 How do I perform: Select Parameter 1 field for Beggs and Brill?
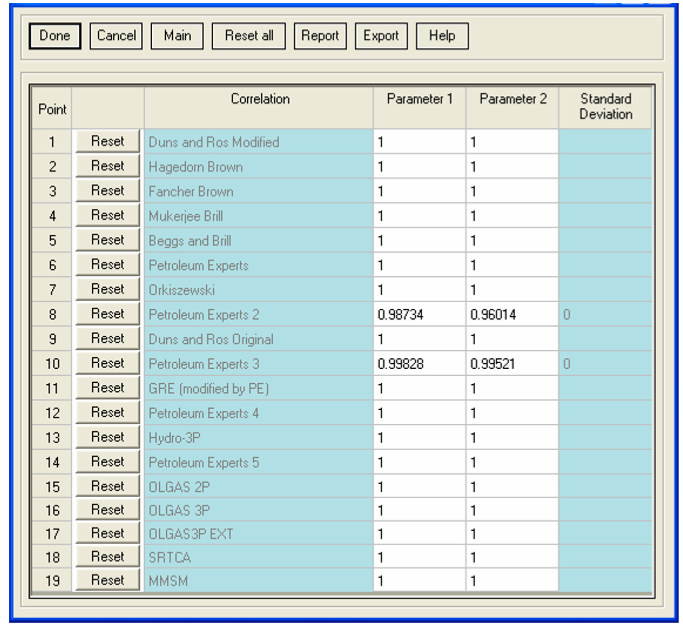(x=419, y=240)
